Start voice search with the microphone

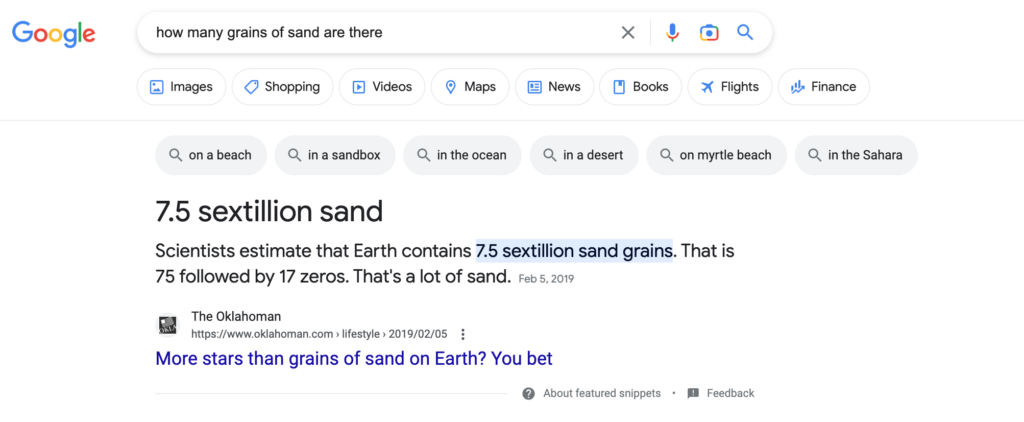672,33
